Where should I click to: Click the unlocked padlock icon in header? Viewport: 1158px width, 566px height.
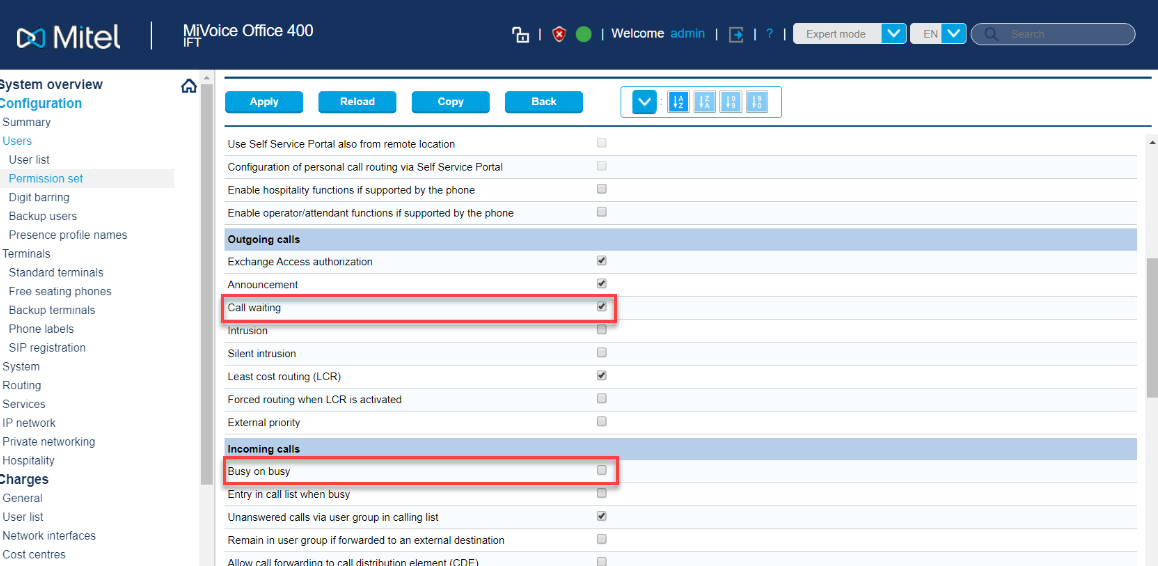click(520, 34)
